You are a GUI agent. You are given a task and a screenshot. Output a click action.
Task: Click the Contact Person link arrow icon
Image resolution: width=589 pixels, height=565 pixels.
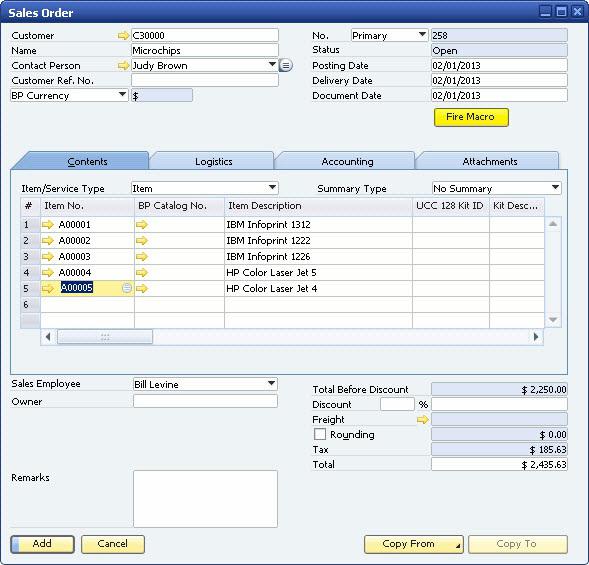point(123,66)
